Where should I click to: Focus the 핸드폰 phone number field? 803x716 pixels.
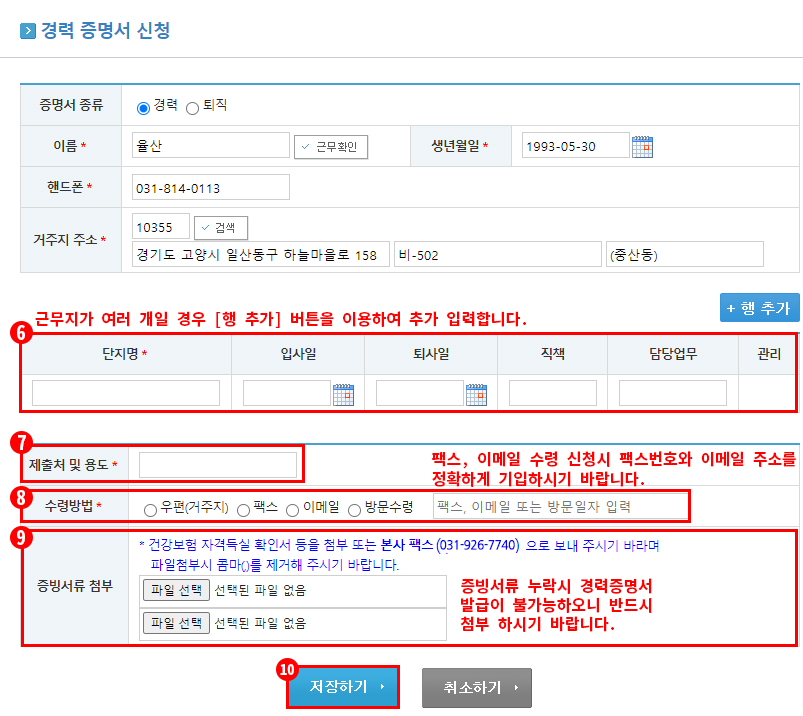click(210, 187)
